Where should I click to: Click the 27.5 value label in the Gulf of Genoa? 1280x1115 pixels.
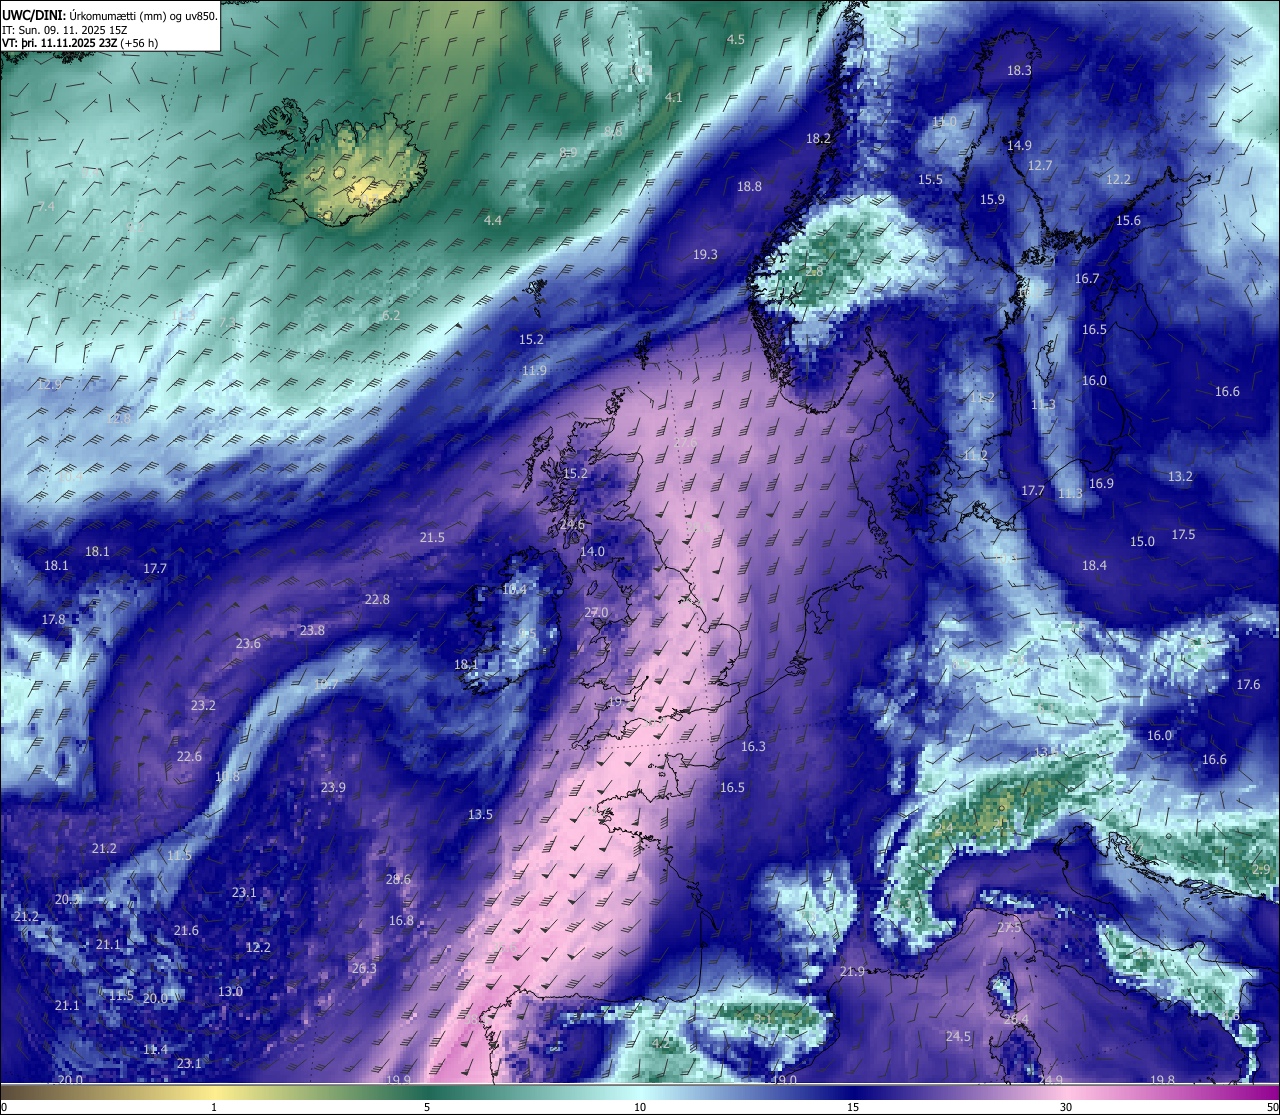[x=1009, y=928]
